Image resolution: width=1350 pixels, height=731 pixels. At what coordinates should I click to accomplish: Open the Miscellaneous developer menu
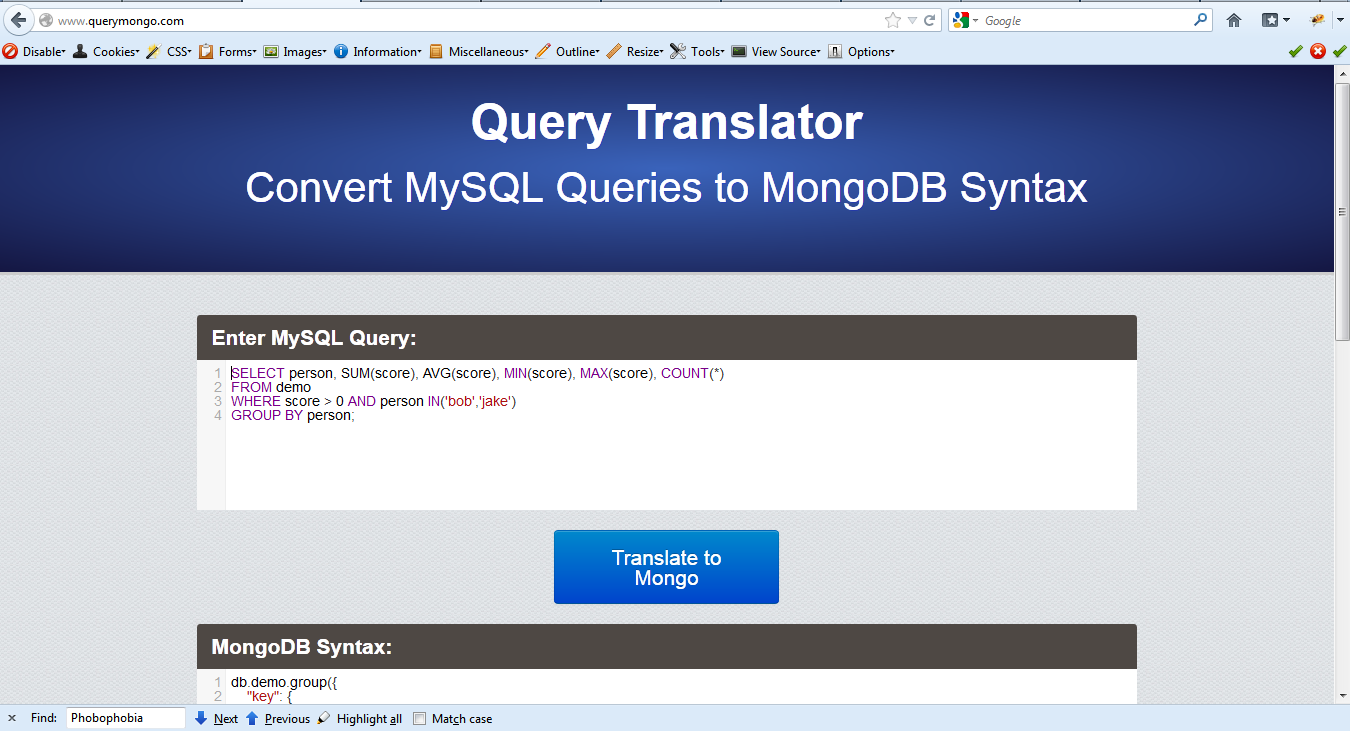point(479,52)
